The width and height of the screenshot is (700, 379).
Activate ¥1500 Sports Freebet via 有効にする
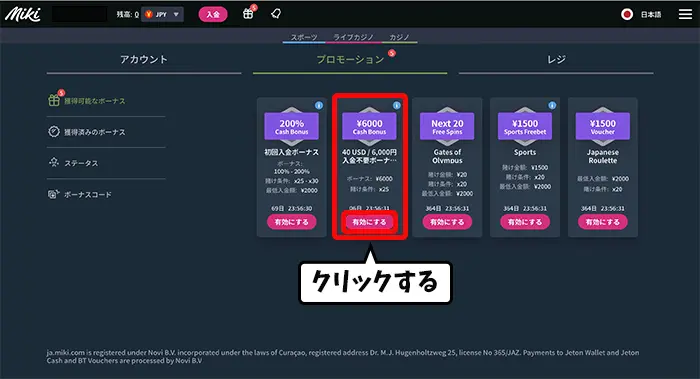pyautogui.click(x=525, y=222)
